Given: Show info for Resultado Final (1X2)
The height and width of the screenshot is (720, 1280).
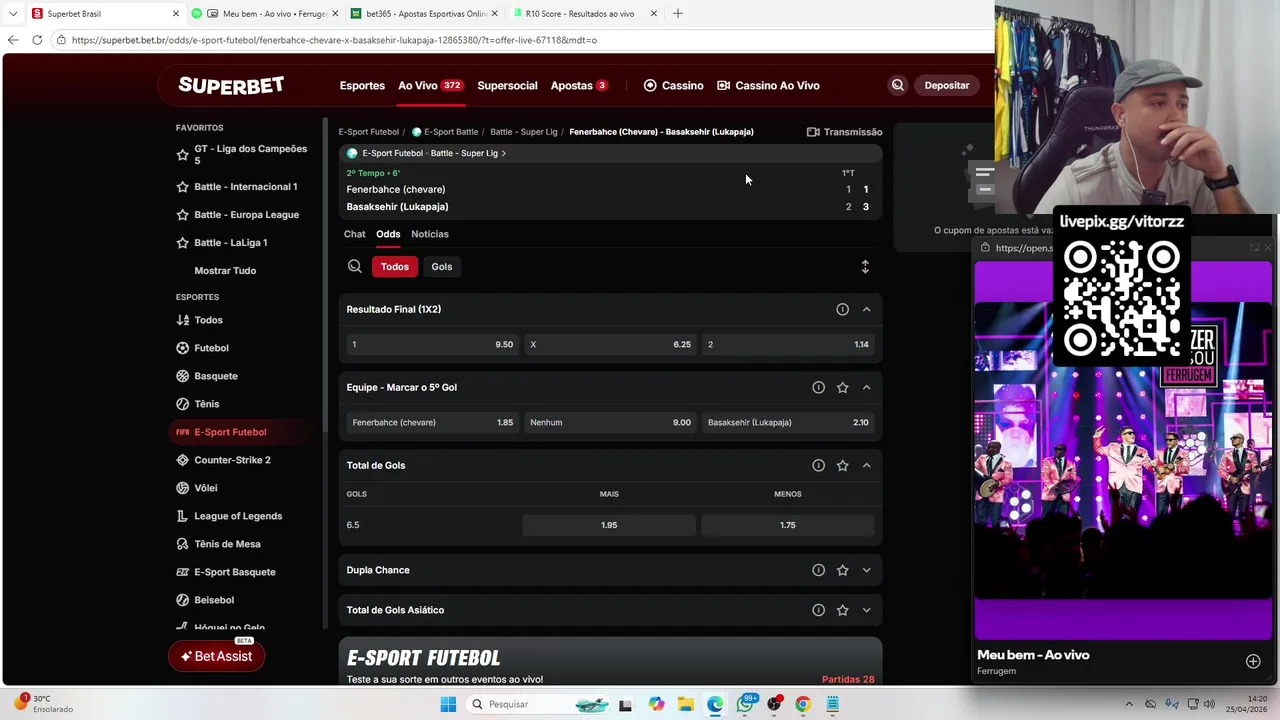Looking at the screenshot, I should click(842, 309).
